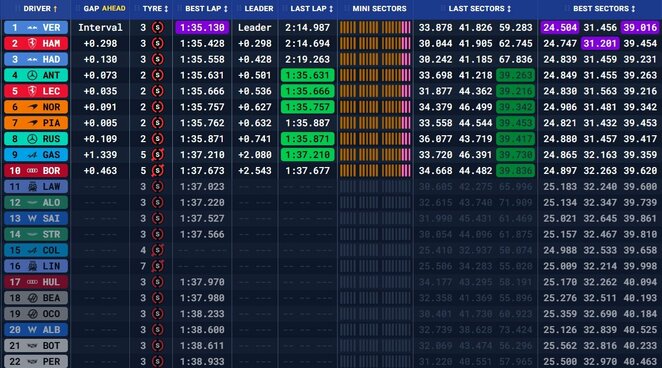Click the soft tyre icon in NOR row
The width and height of the screenshot is (662, 368).
pos(157,107)
